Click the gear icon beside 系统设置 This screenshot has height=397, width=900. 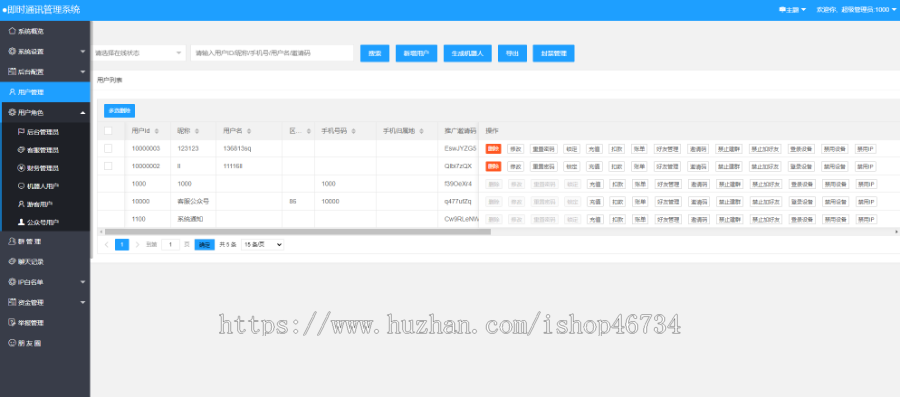click(x=12, y=51)
